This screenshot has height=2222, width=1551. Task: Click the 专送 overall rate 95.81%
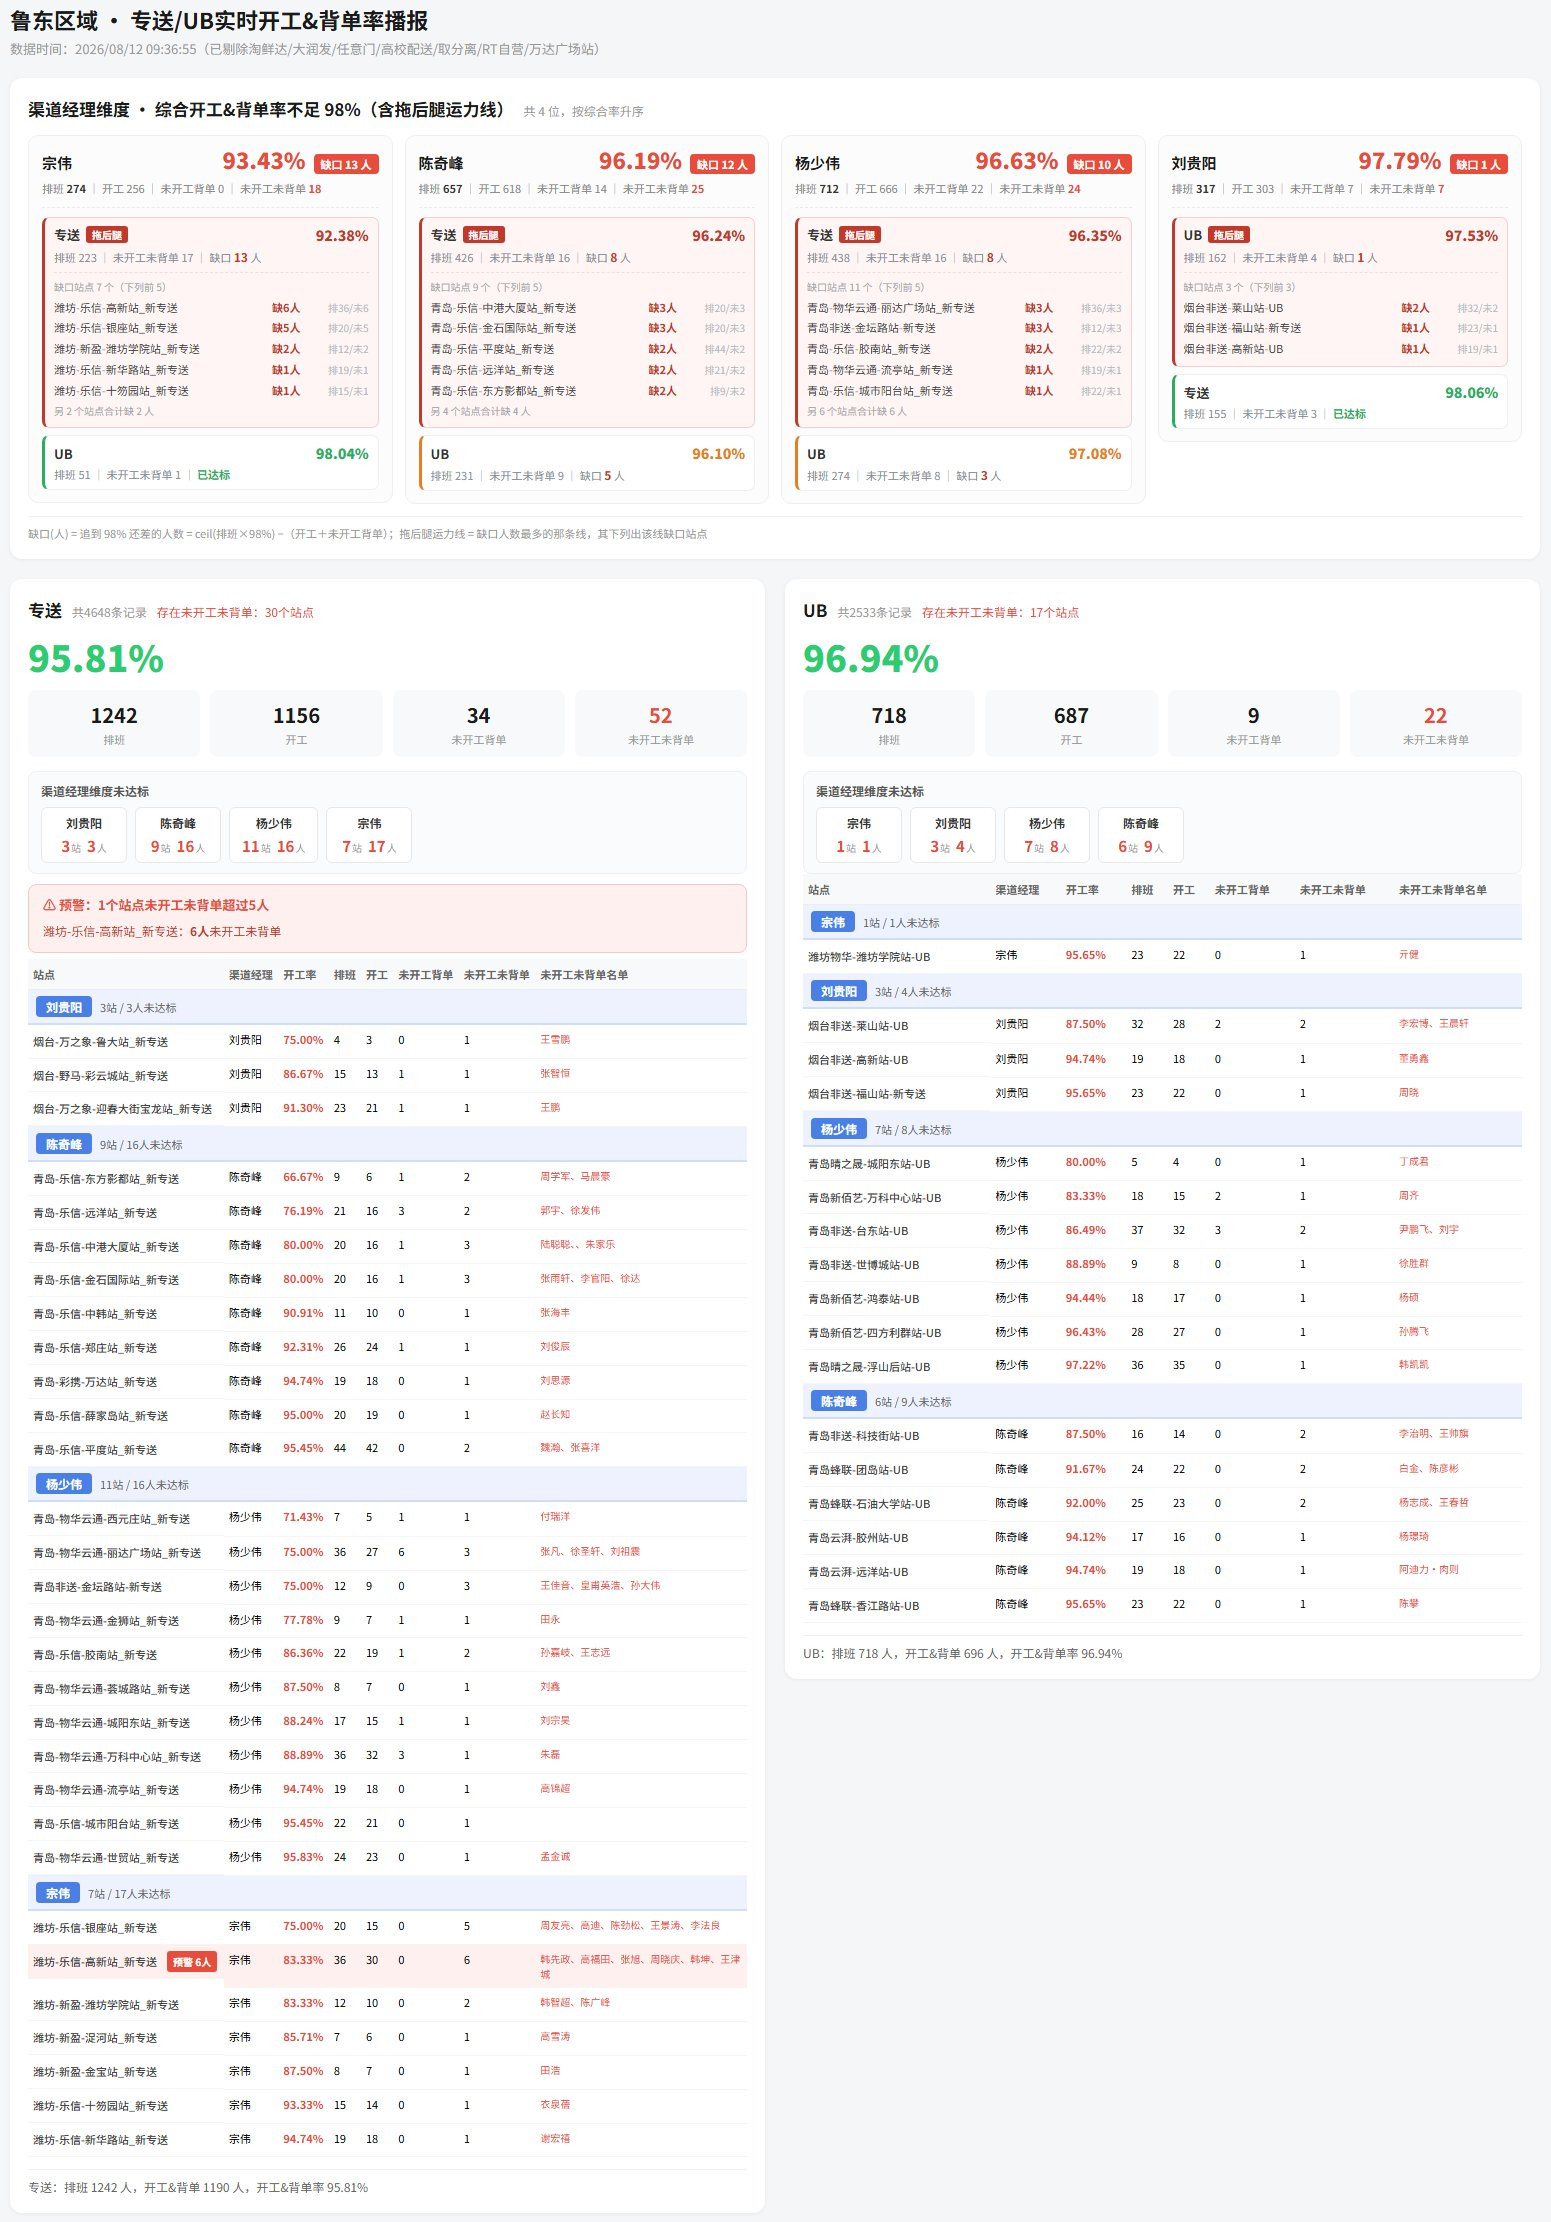click(96, 659)
